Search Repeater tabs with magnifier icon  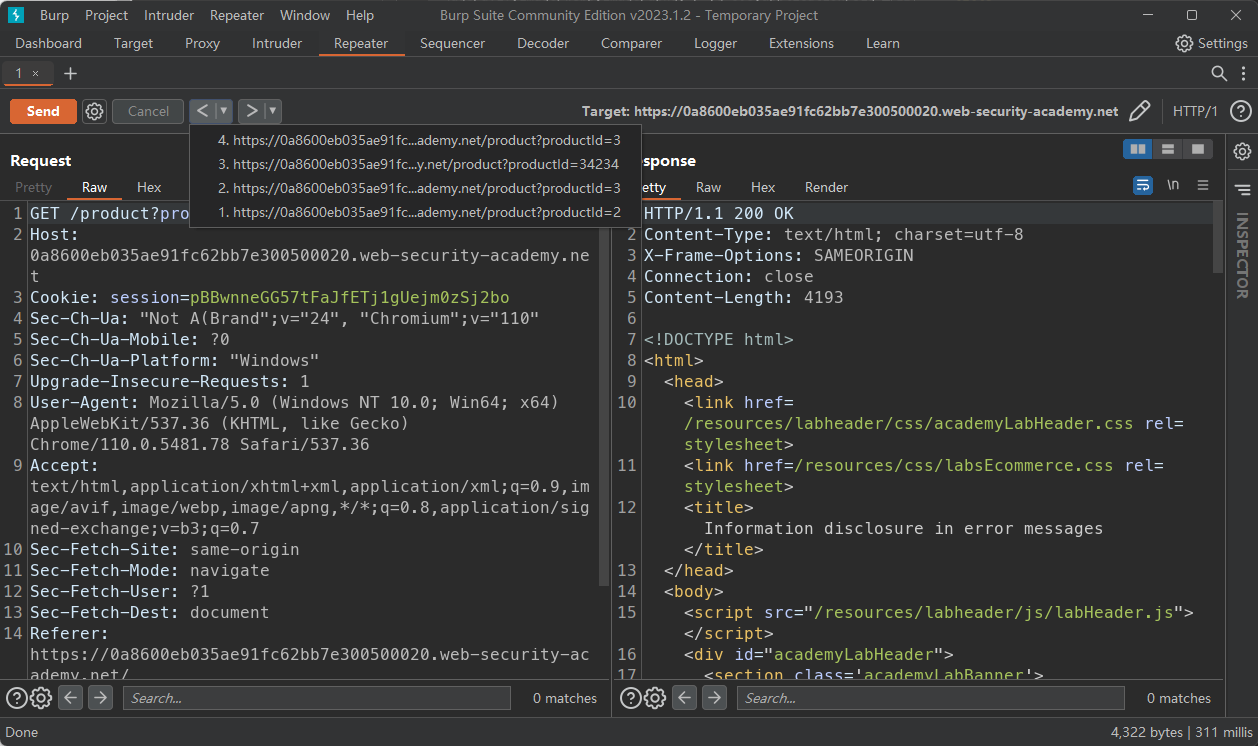(x=1219, y=73)
